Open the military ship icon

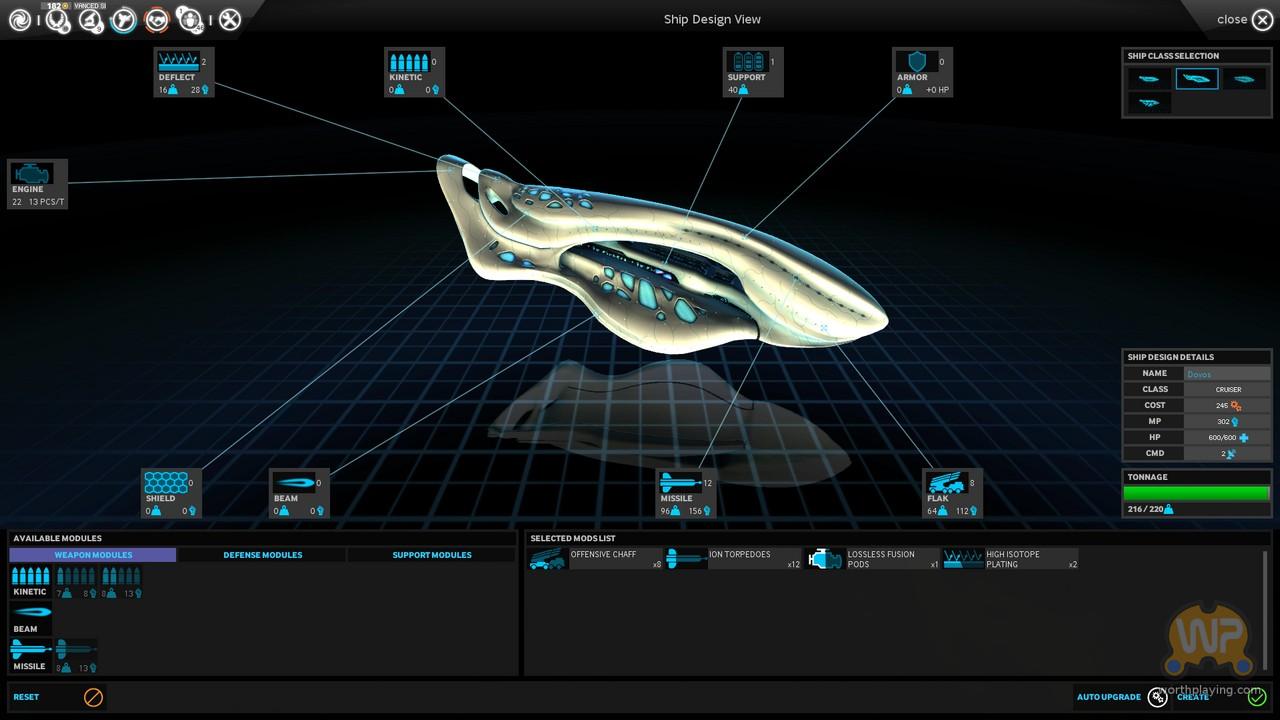point(123,19)
